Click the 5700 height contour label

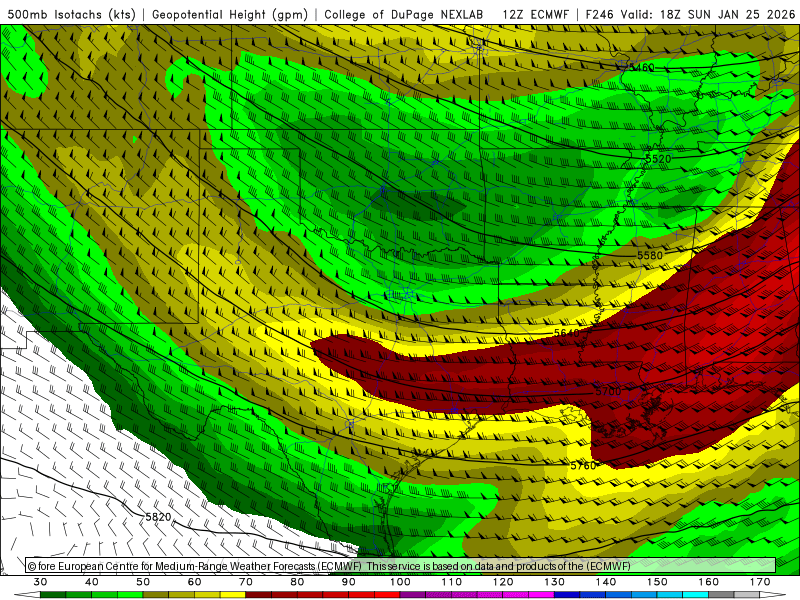(x=608, y=391)
